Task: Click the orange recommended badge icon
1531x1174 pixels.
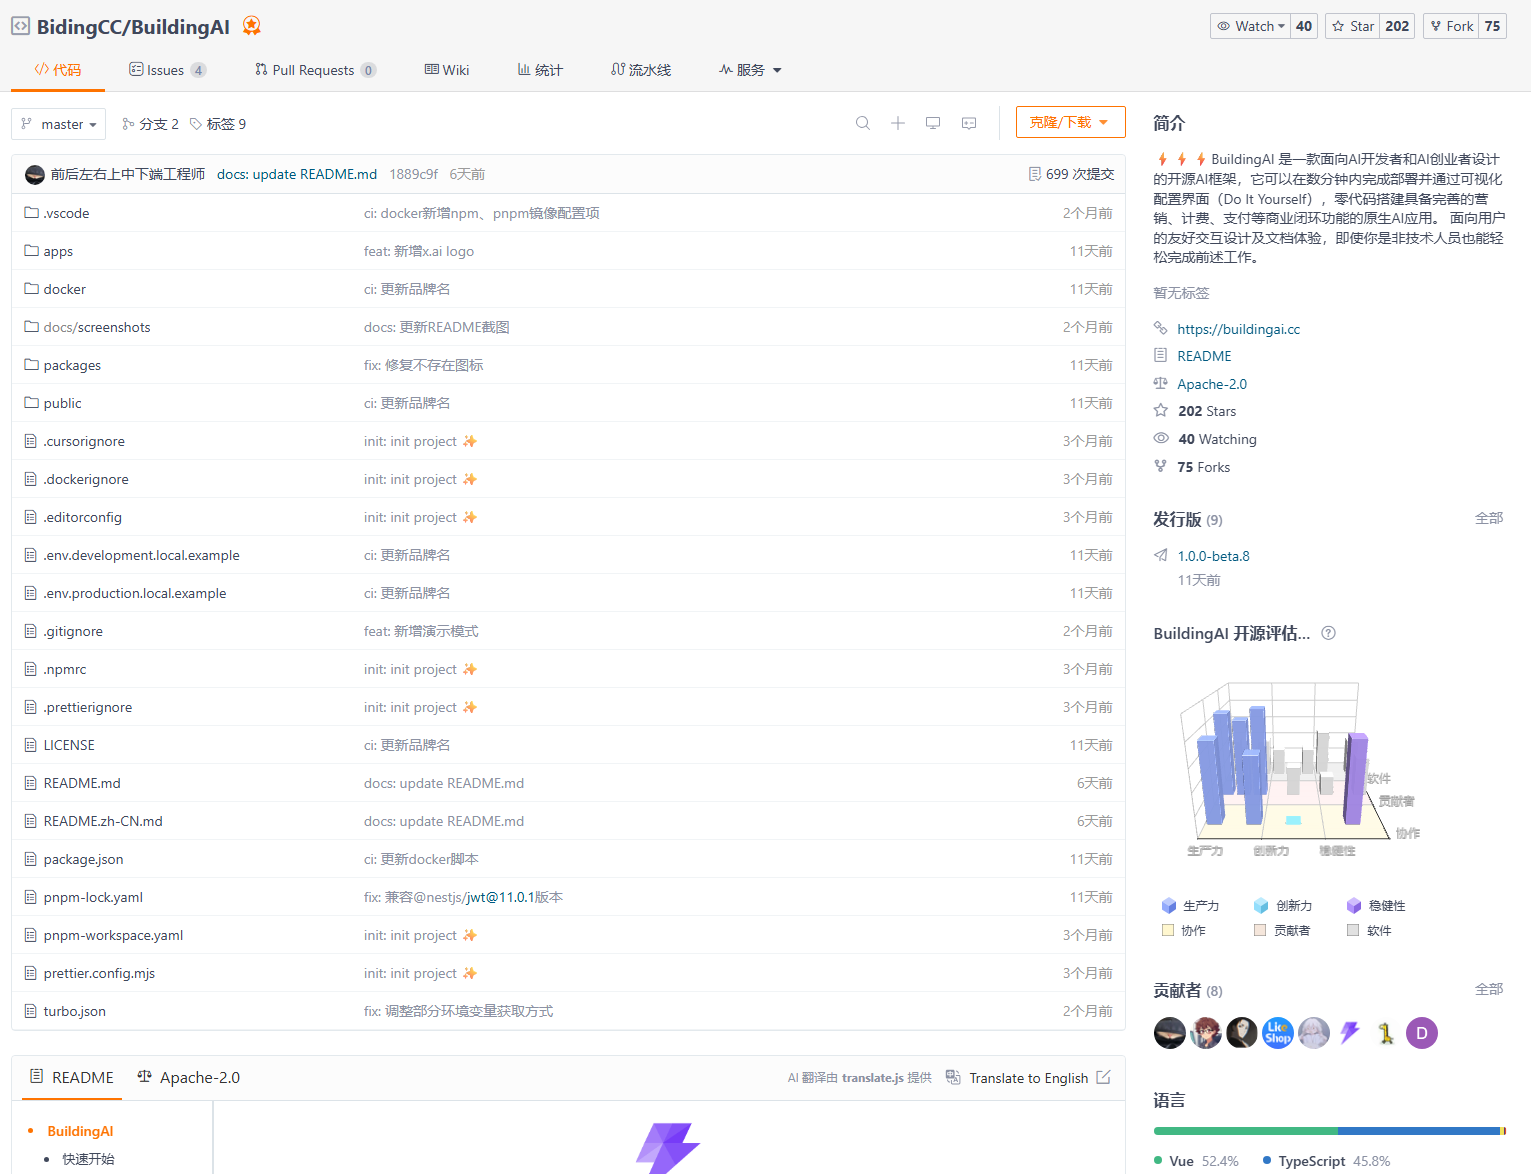Action: click(x=252, y=26)
